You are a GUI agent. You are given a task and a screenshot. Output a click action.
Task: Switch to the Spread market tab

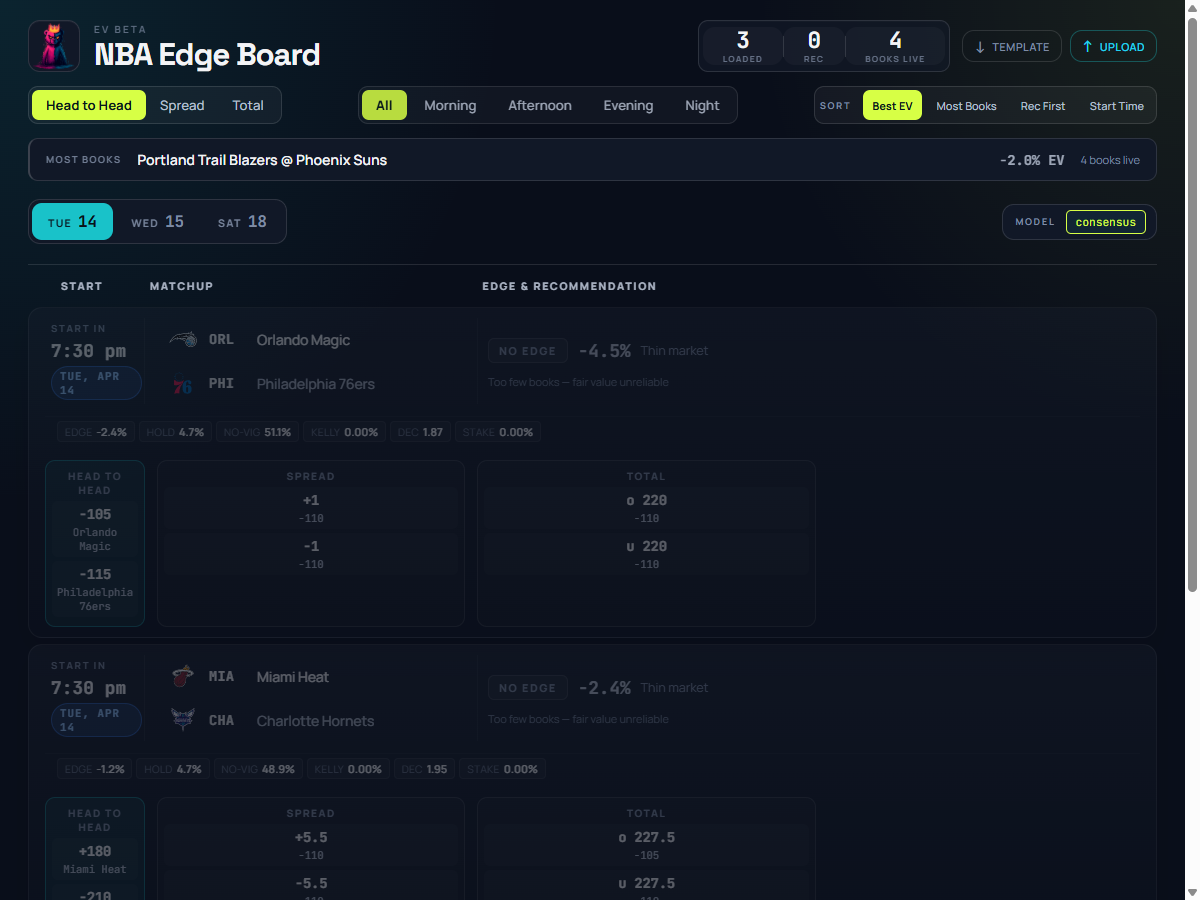[182, 105]
